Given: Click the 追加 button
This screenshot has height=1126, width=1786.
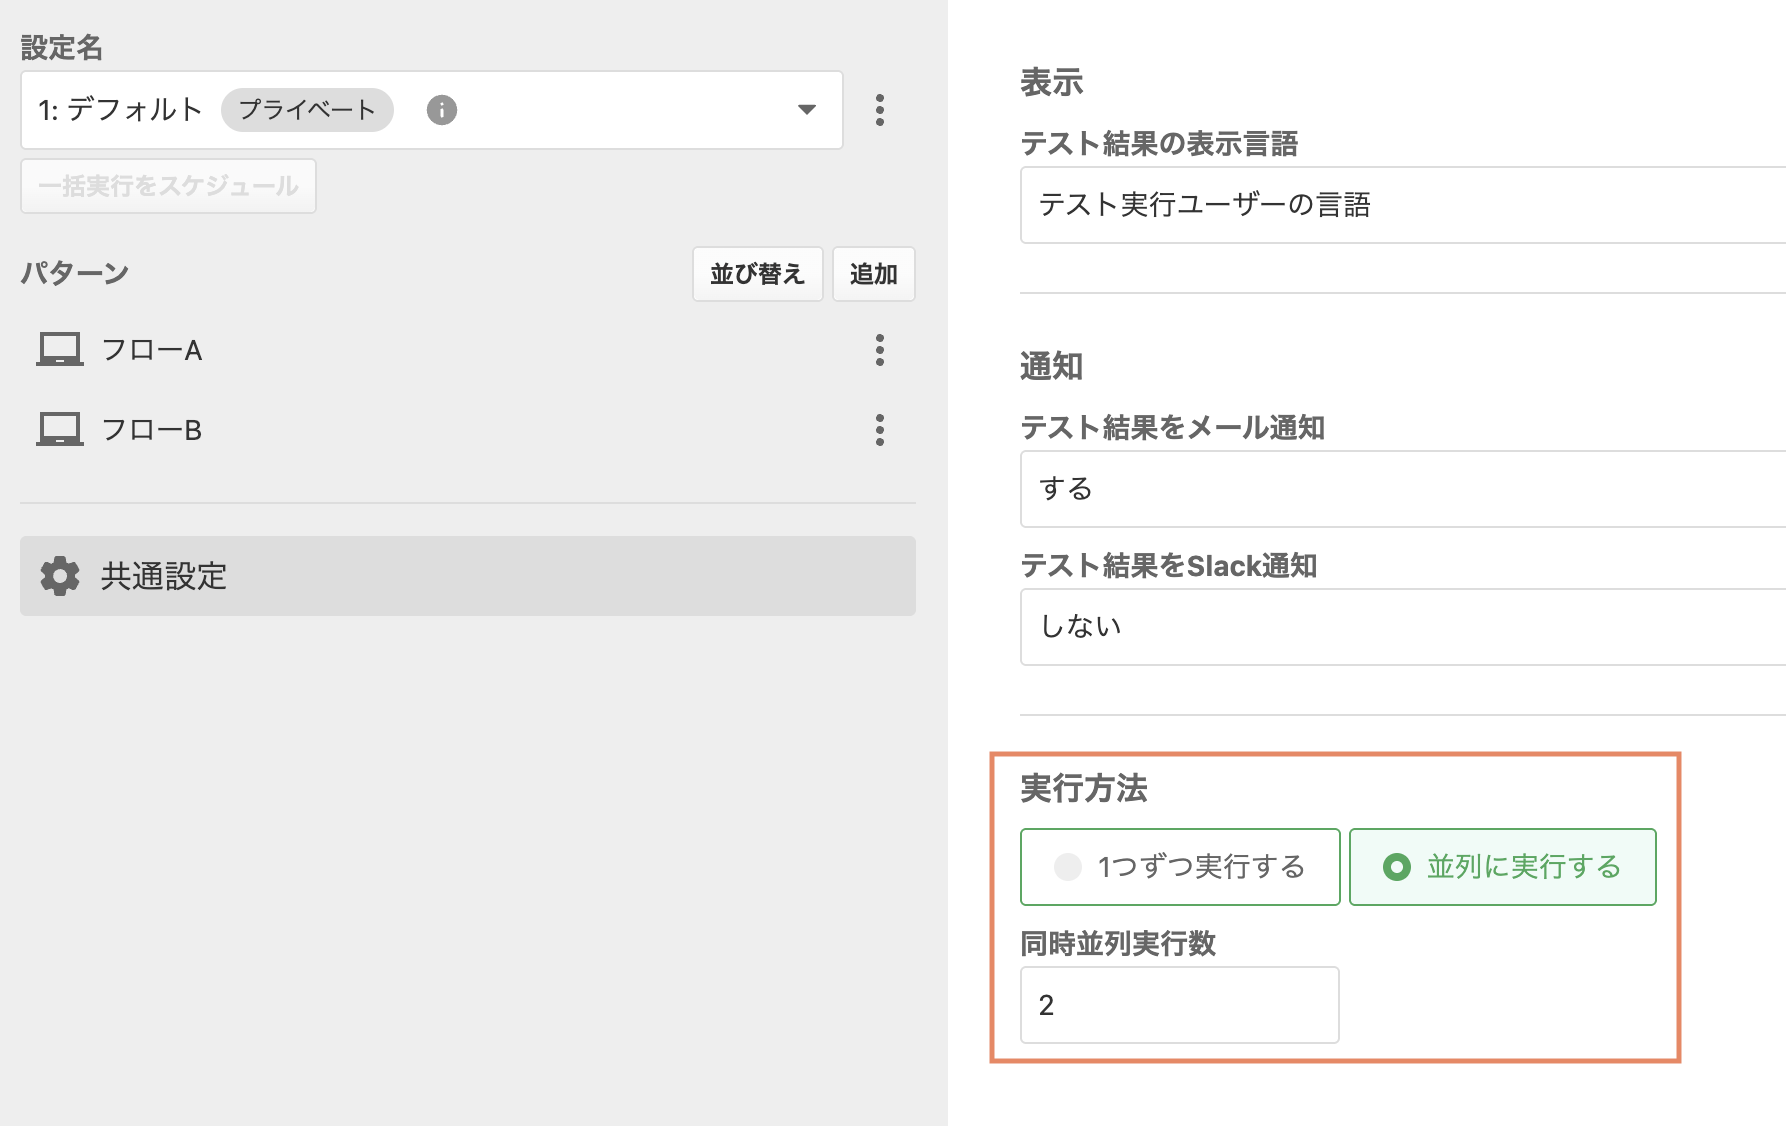Looking at the screenshot, I should pos(874,274).
